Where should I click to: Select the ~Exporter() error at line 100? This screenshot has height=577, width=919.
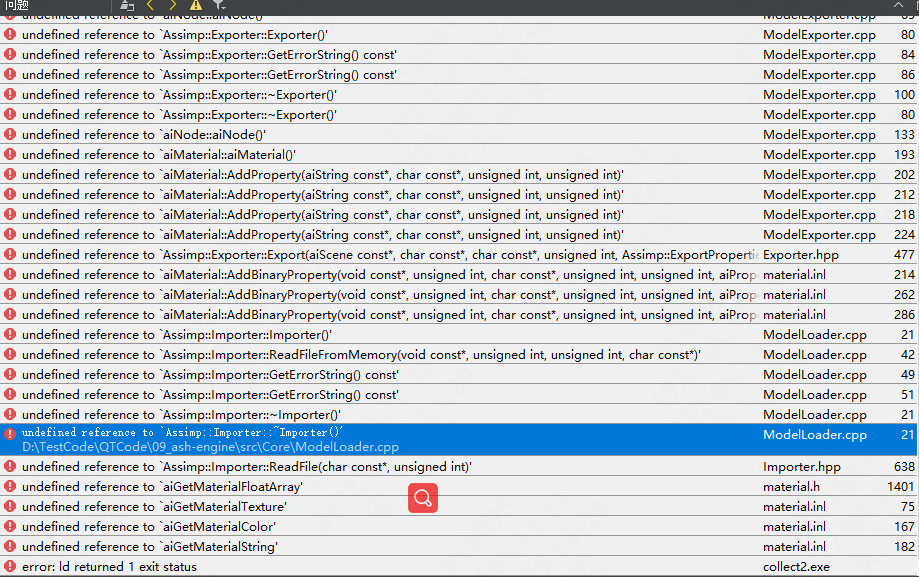(x=460, y=94)
